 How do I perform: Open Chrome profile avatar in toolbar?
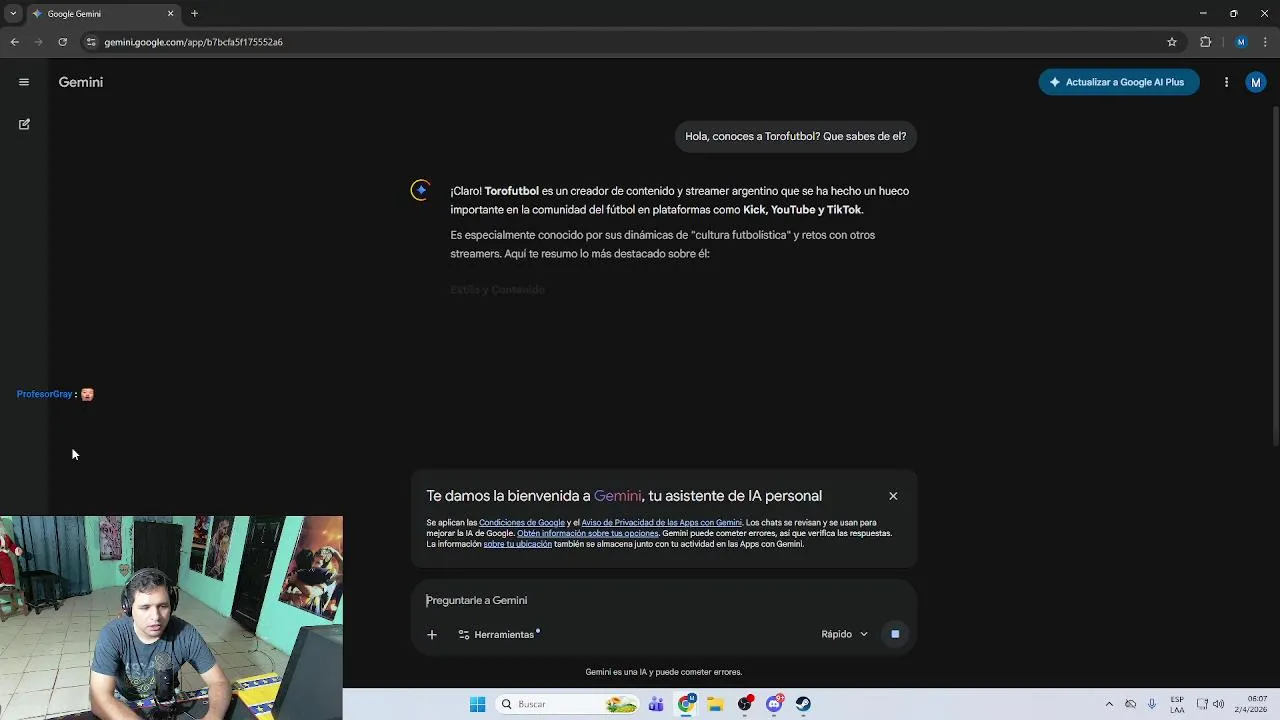(x=1241, y=42)
